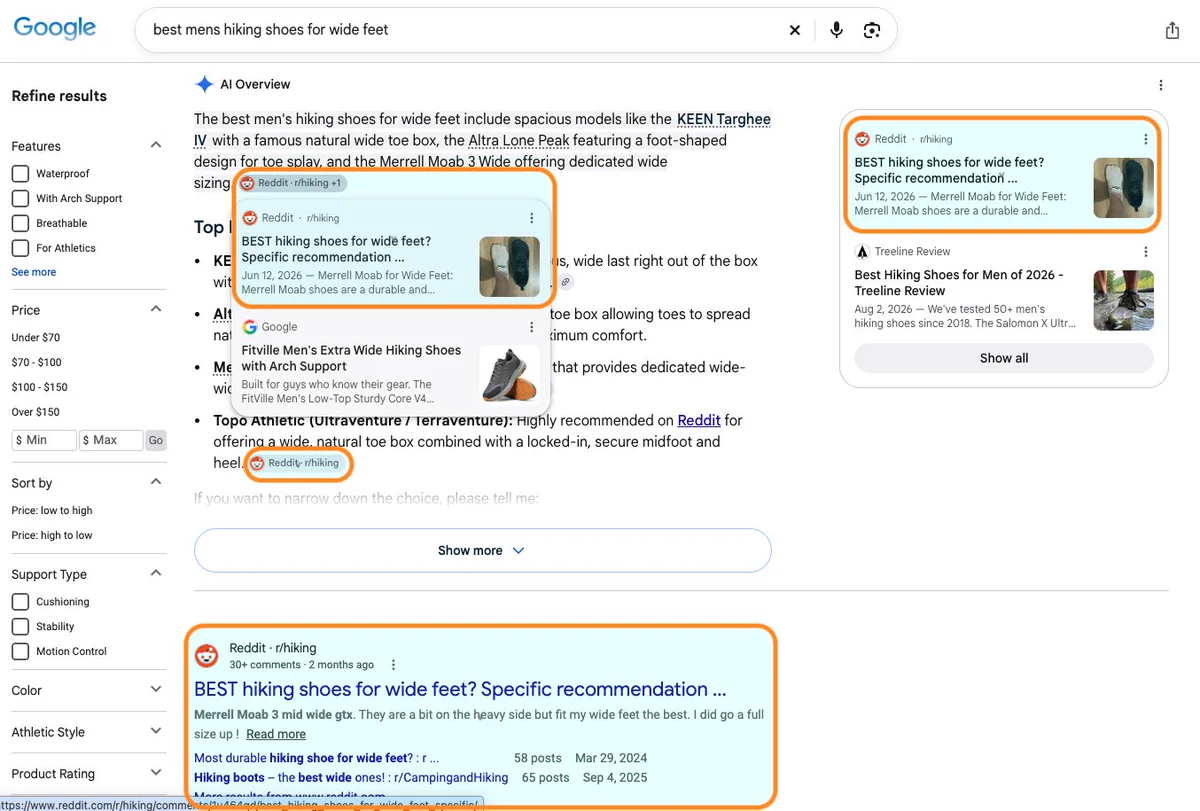Viewport: 1200px width, 811px height.
Task: Expand the Color filter section
Action: tap(156, 689)
